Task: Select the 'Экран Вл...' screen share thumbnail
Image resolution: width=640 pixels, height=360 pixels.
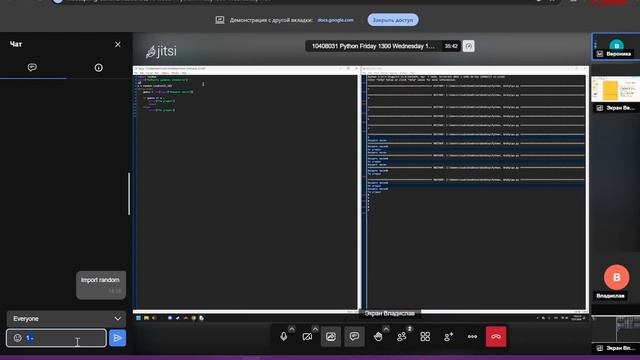Action: click(x=616, y=335)
